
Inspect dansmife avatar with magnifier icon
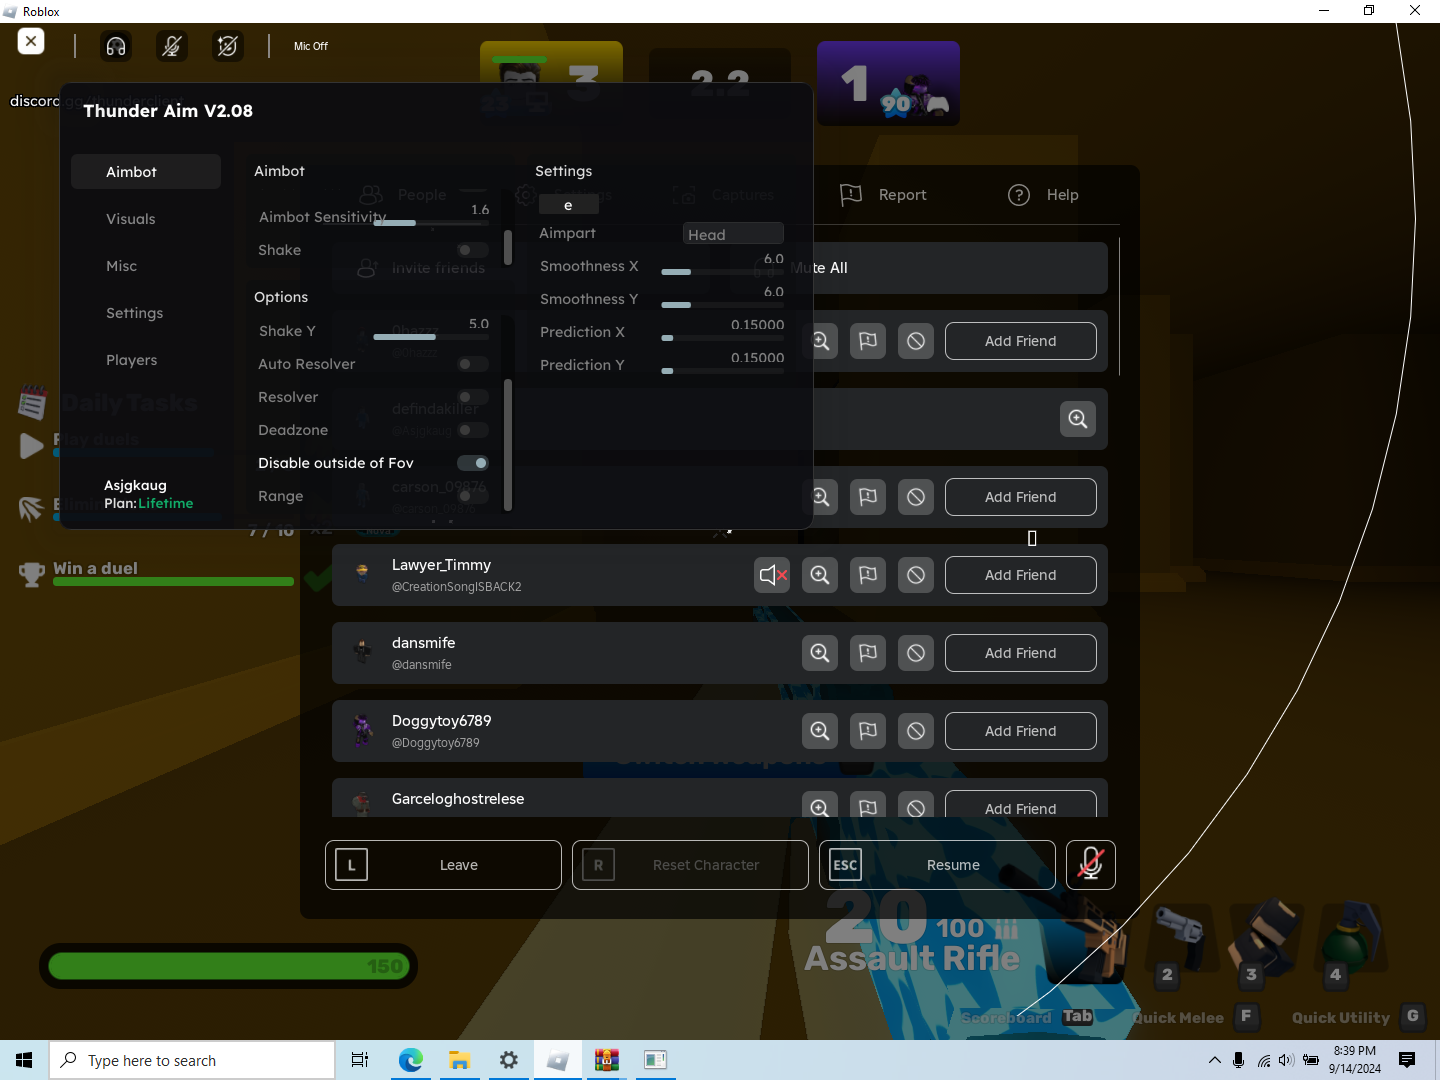coord(820,653)
